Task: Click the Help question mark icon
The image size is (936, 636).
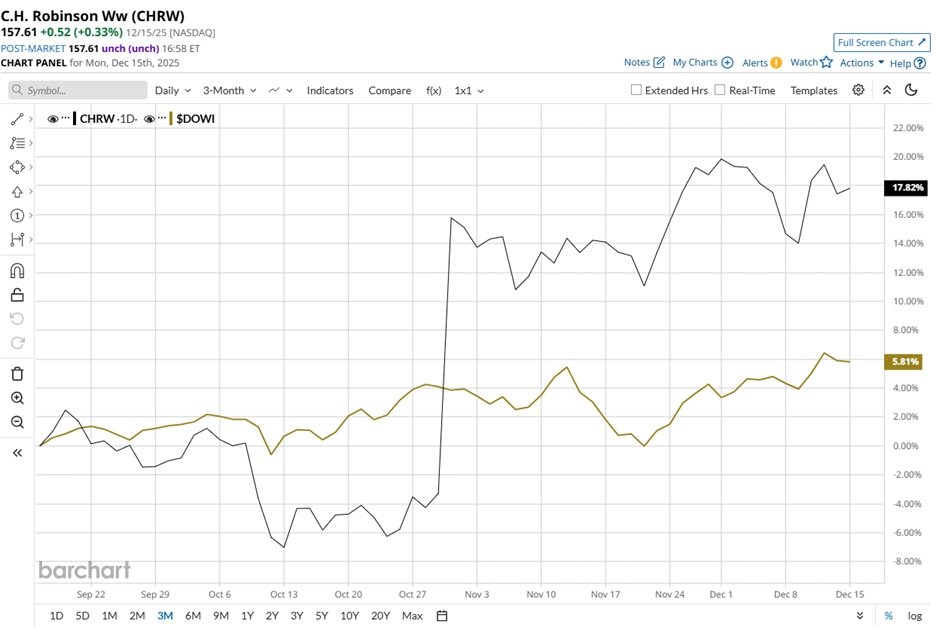Action: point(920,63)
